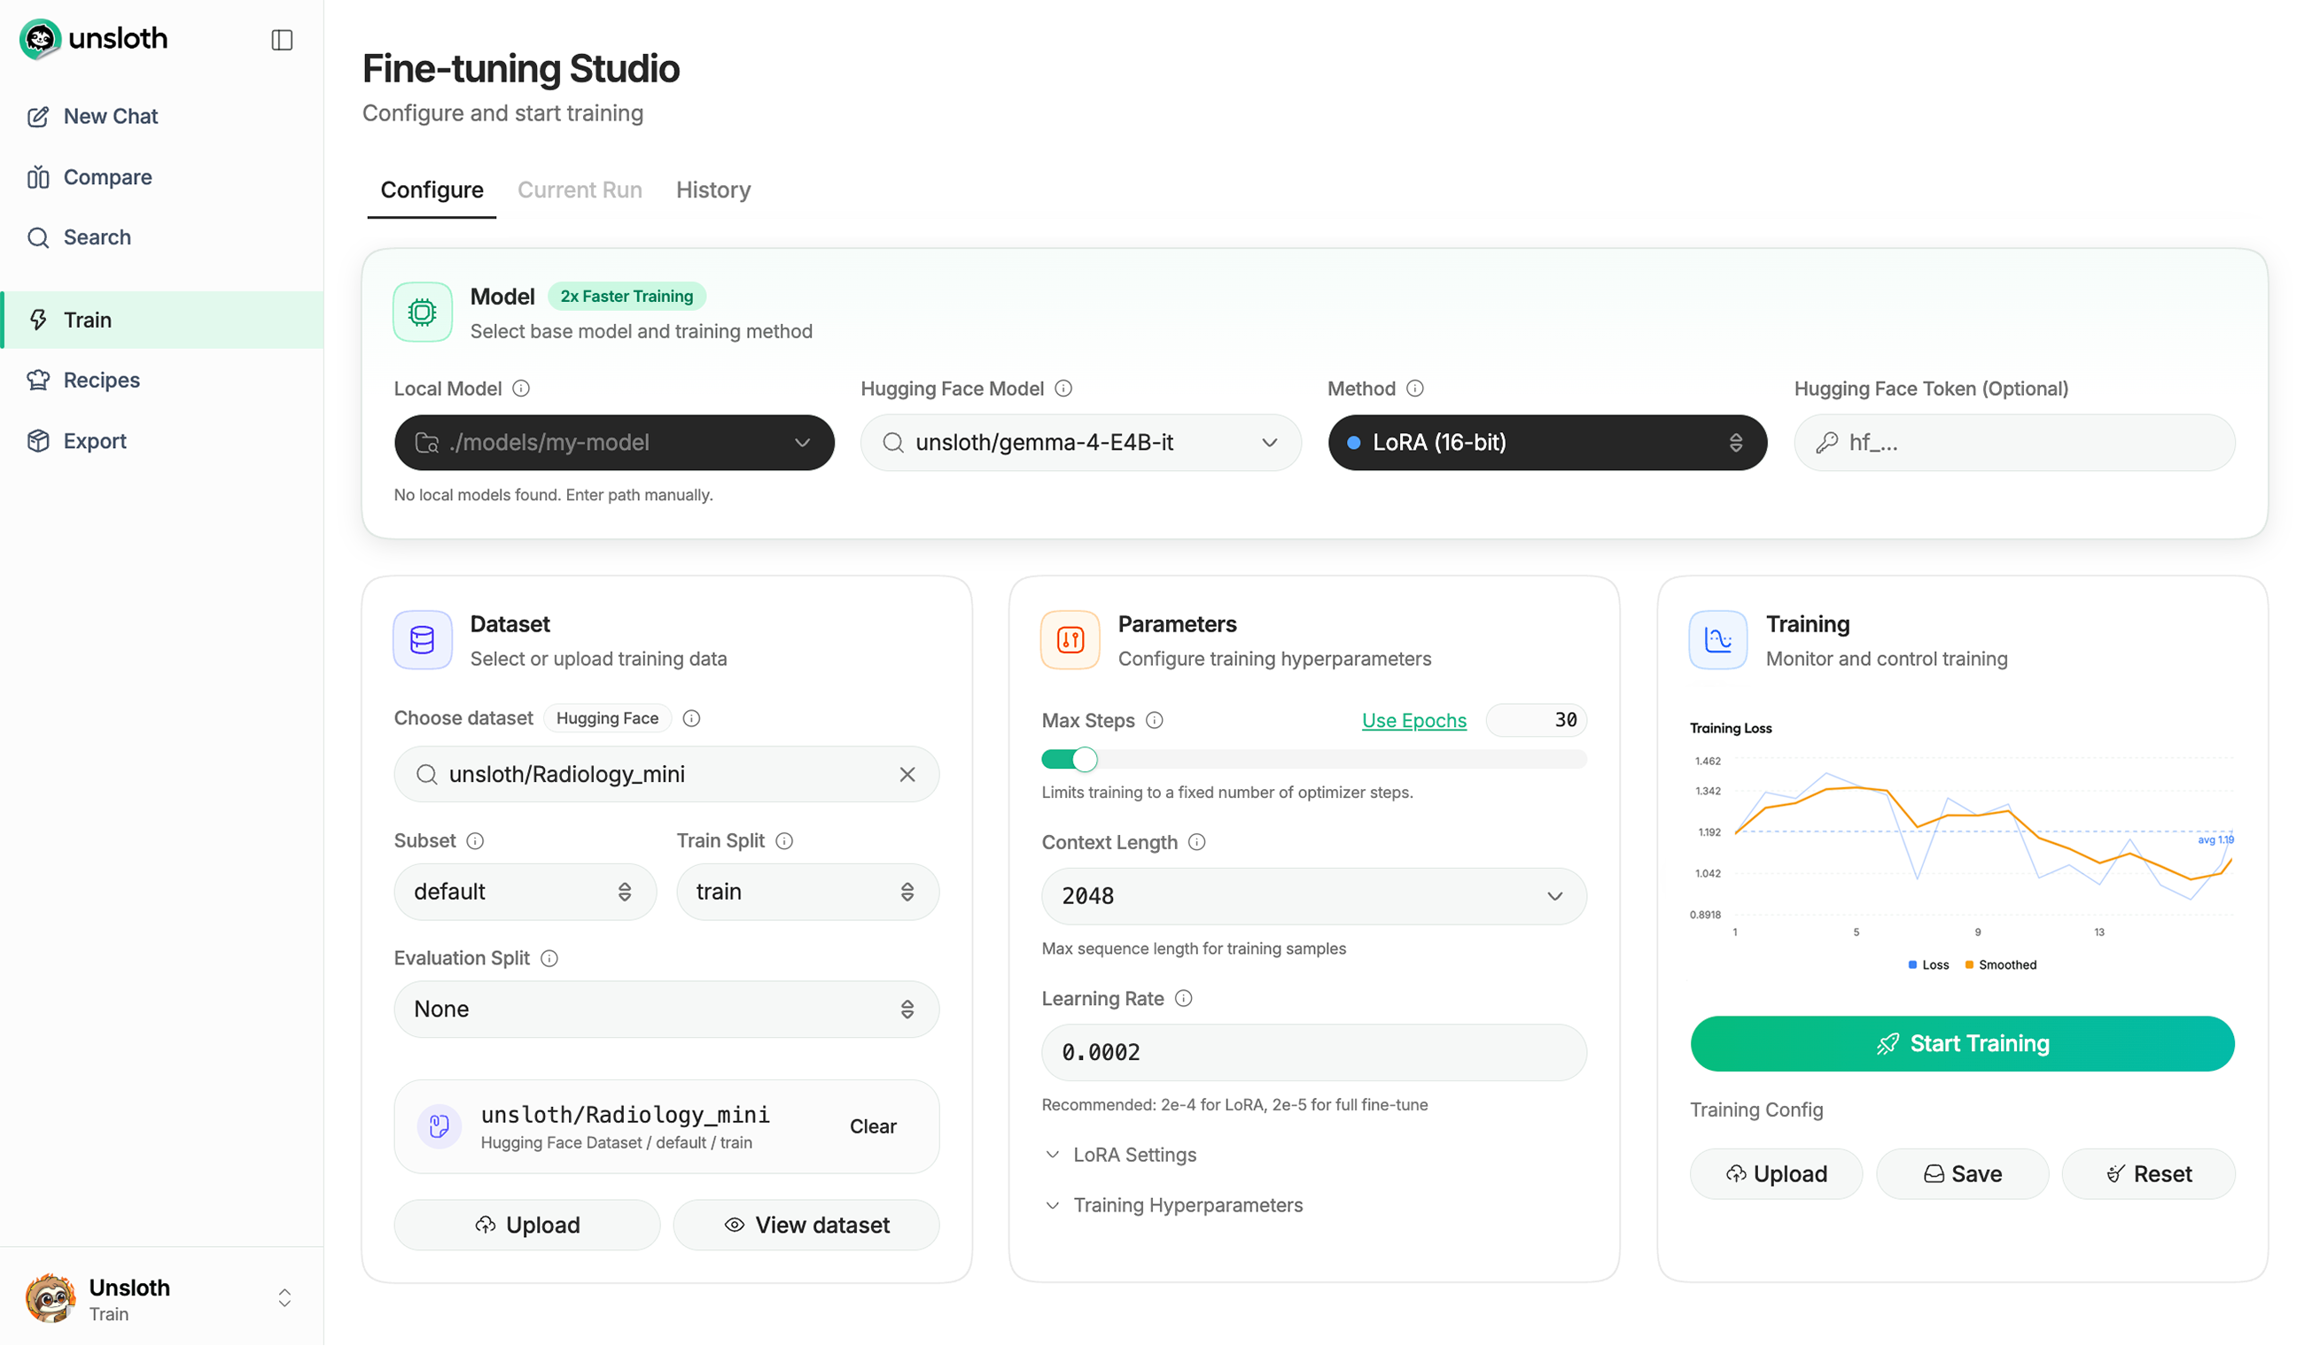The image size is (2304, 1346).
Task: Show Choose dataset info icon
Action: coord(691,718)
